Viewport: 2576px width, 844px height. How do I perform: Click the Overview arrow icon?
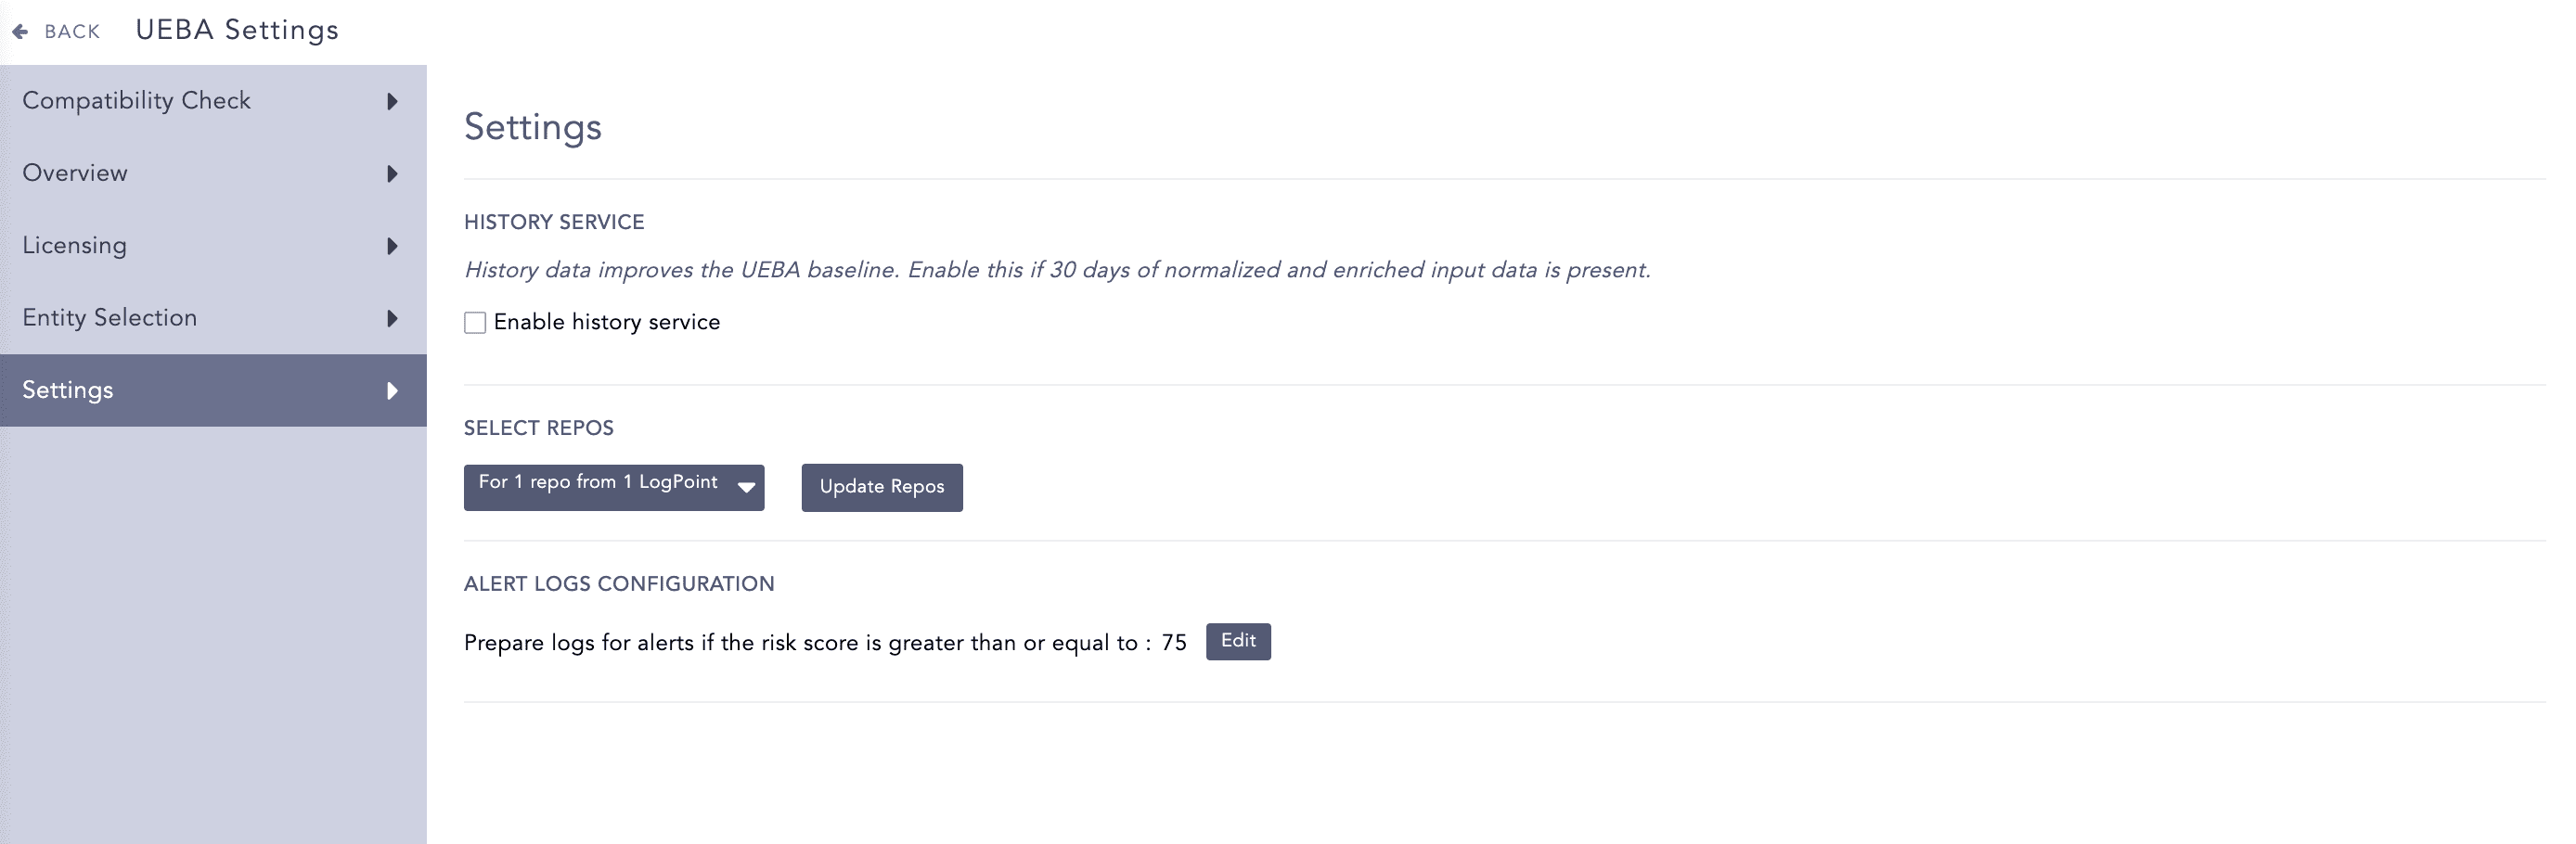(x=392, y=174)
